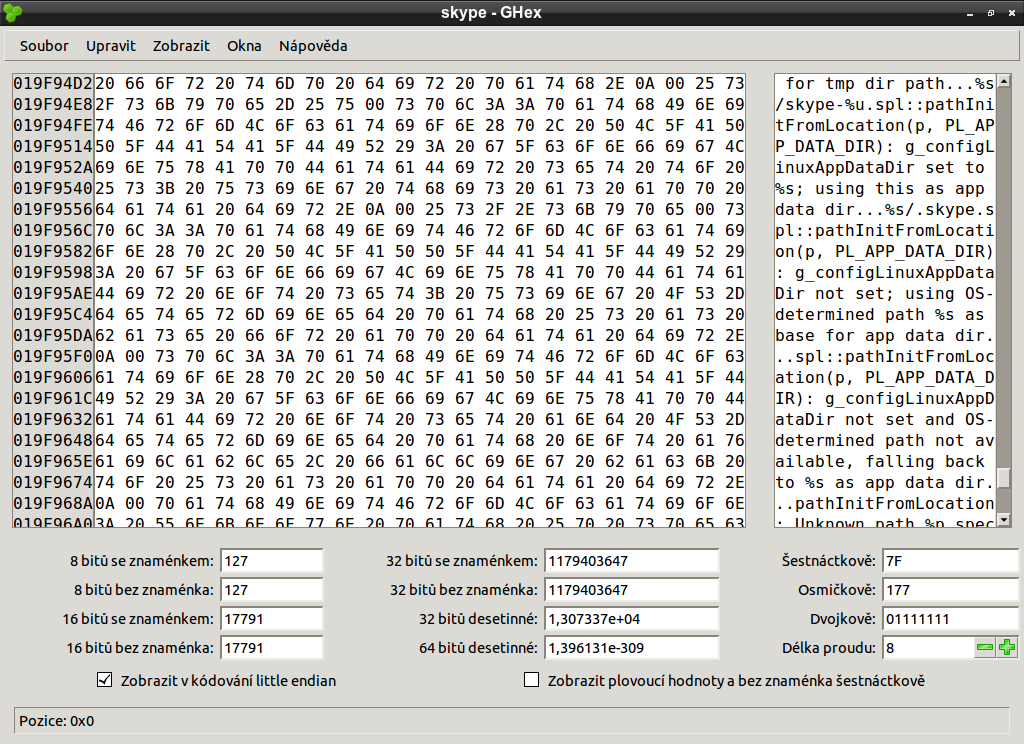Enable unsigned and float hexadecimal display checkbox
This screenshot has height=744, width=1024.
tap(532, 680)
